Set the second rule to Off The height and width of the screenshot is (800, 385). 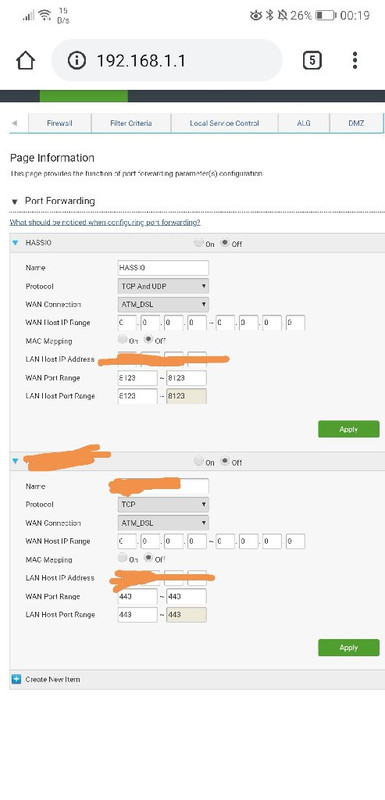point(225,461)
